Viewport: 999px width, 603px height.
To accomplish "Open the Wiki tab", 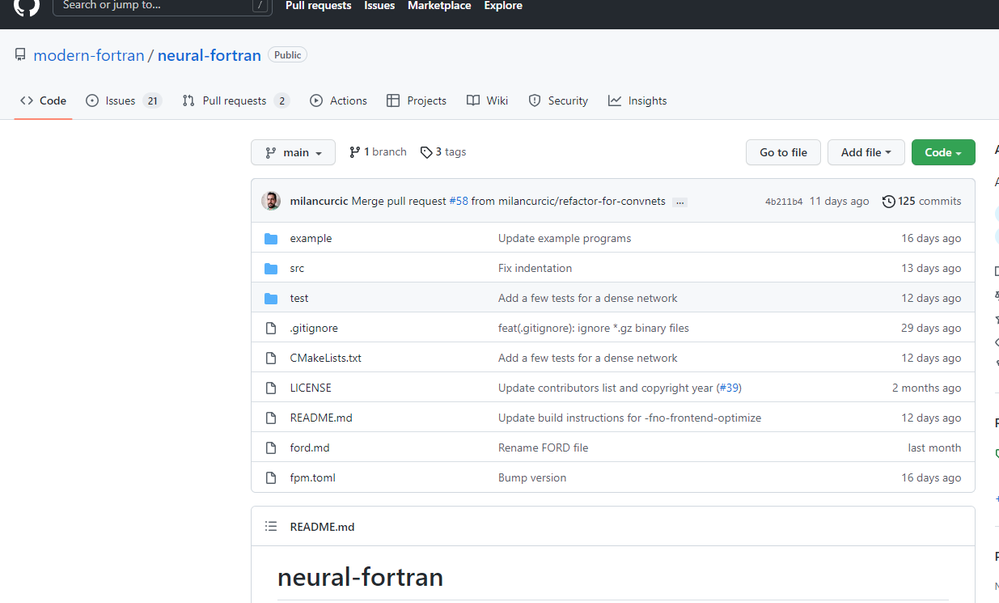I will tap(487, 101).
